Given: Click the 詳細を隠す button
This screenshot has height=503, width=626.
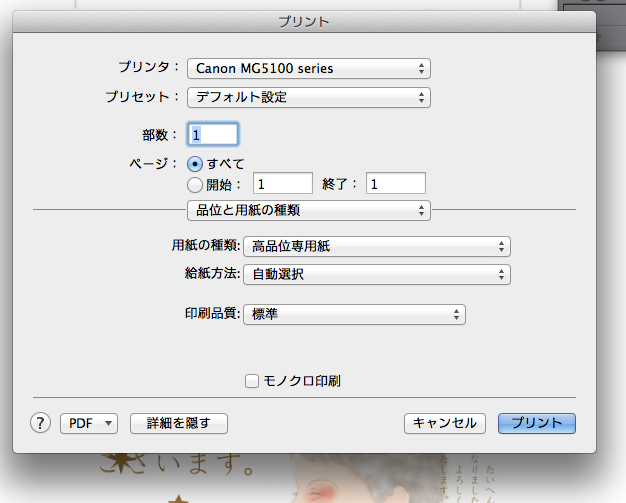Looking at the screenshot, I should pyautogui.click(x=179, y=423).
